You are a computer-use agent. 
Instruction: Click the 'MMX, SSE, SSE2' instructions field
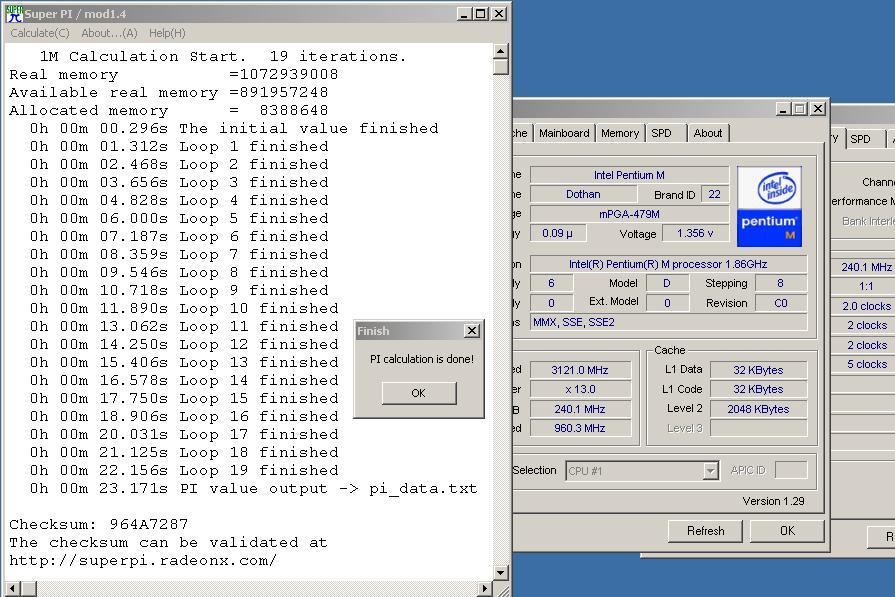pos(668,322)
